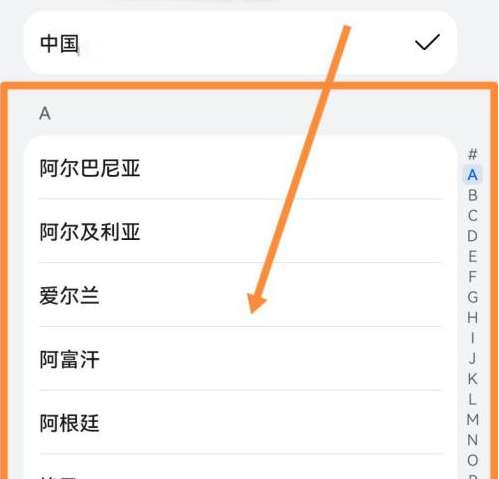Click the checkmark next to 中国
Image resolution: width=499 pixels, height=479 pixels.
[427, 42]
